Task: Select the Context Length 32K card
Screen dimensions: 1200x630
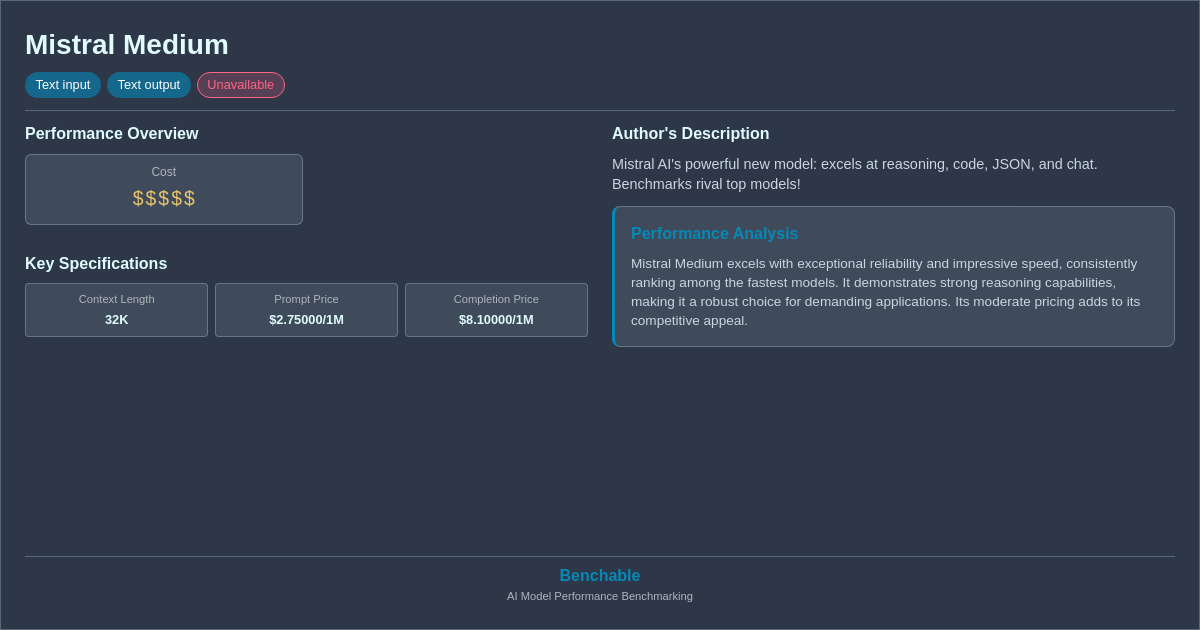Action: (x=116, y=310)
